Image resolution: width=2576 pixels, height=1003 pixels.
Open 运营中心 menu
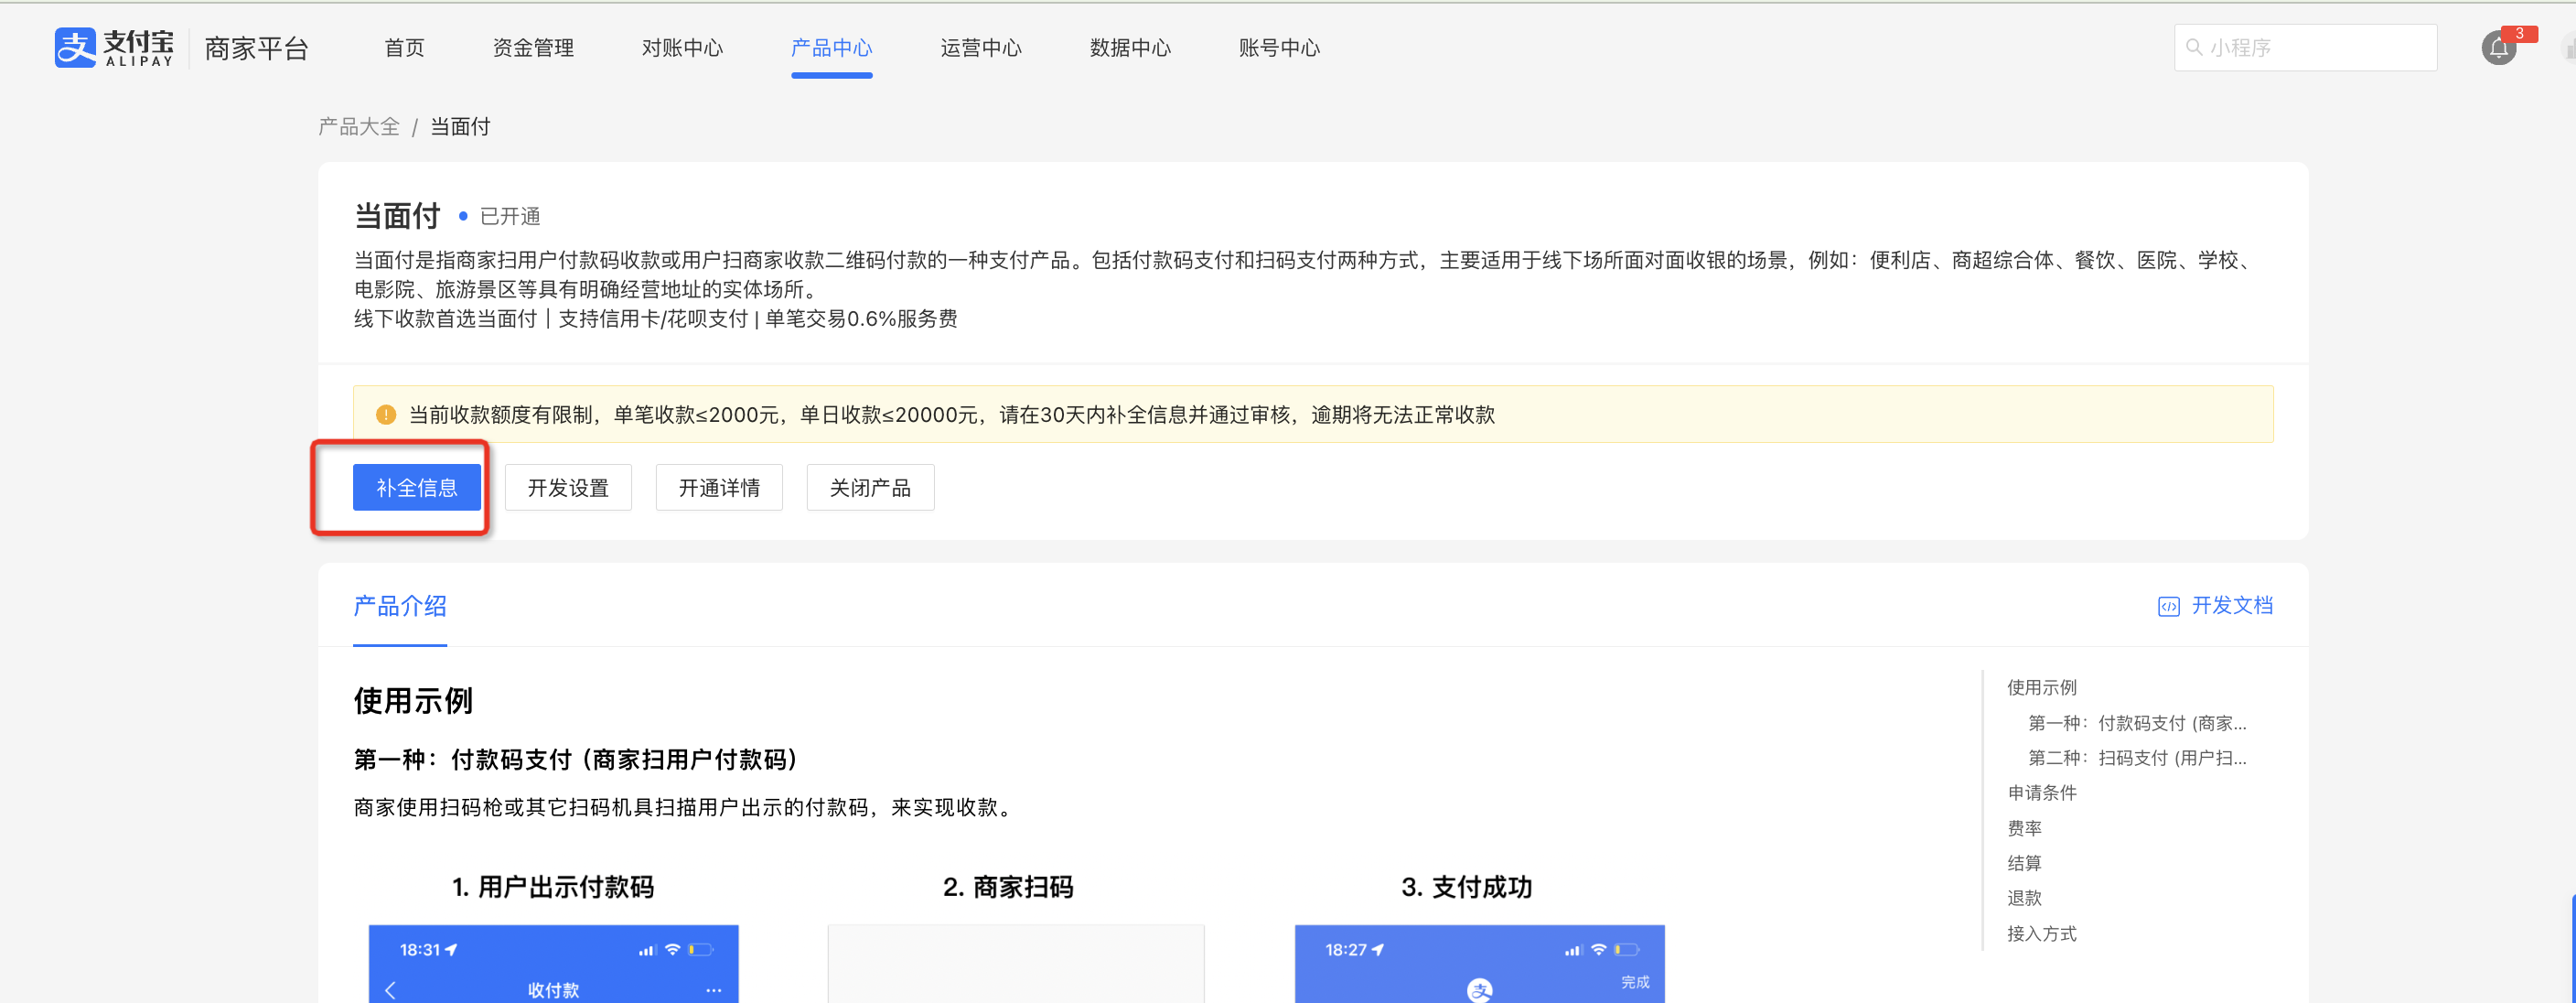click(980, 48)
